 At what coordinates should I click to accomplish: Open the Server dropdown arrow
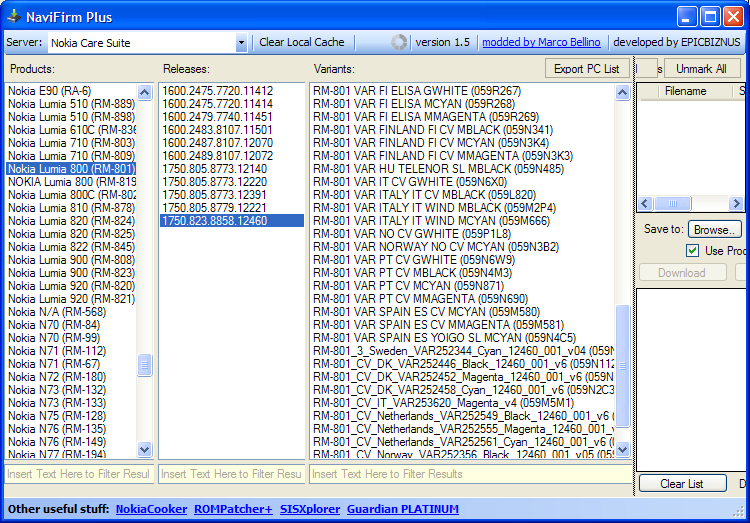(242, 43)
